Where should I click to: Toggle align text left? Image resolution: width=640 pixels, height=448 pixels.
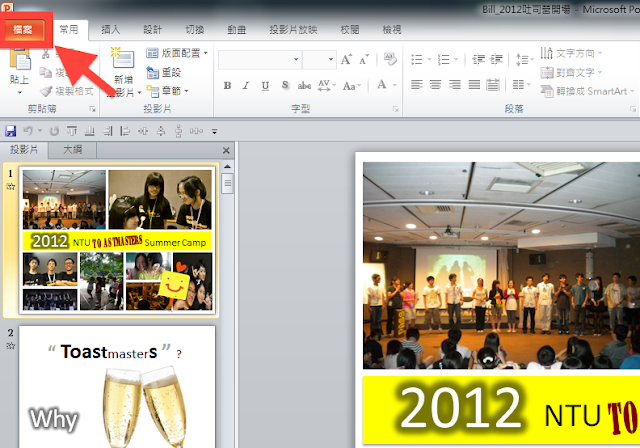(416, 85)
